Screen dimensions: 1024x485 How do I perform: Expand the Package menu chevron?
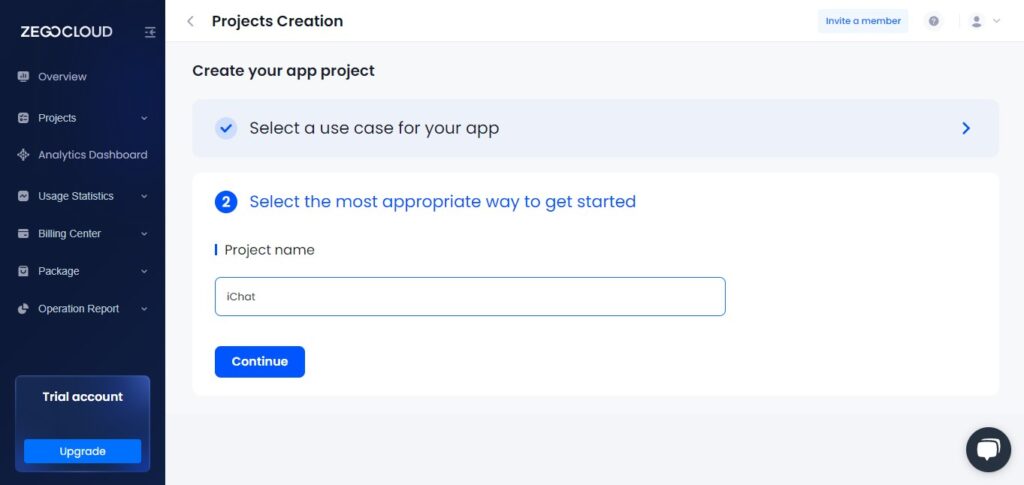(x=144, y=271)
